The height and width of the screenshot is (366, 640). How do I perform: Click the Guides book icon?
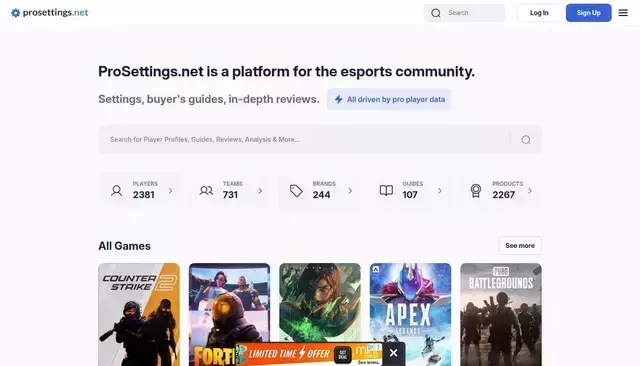(x=386, y=191)
